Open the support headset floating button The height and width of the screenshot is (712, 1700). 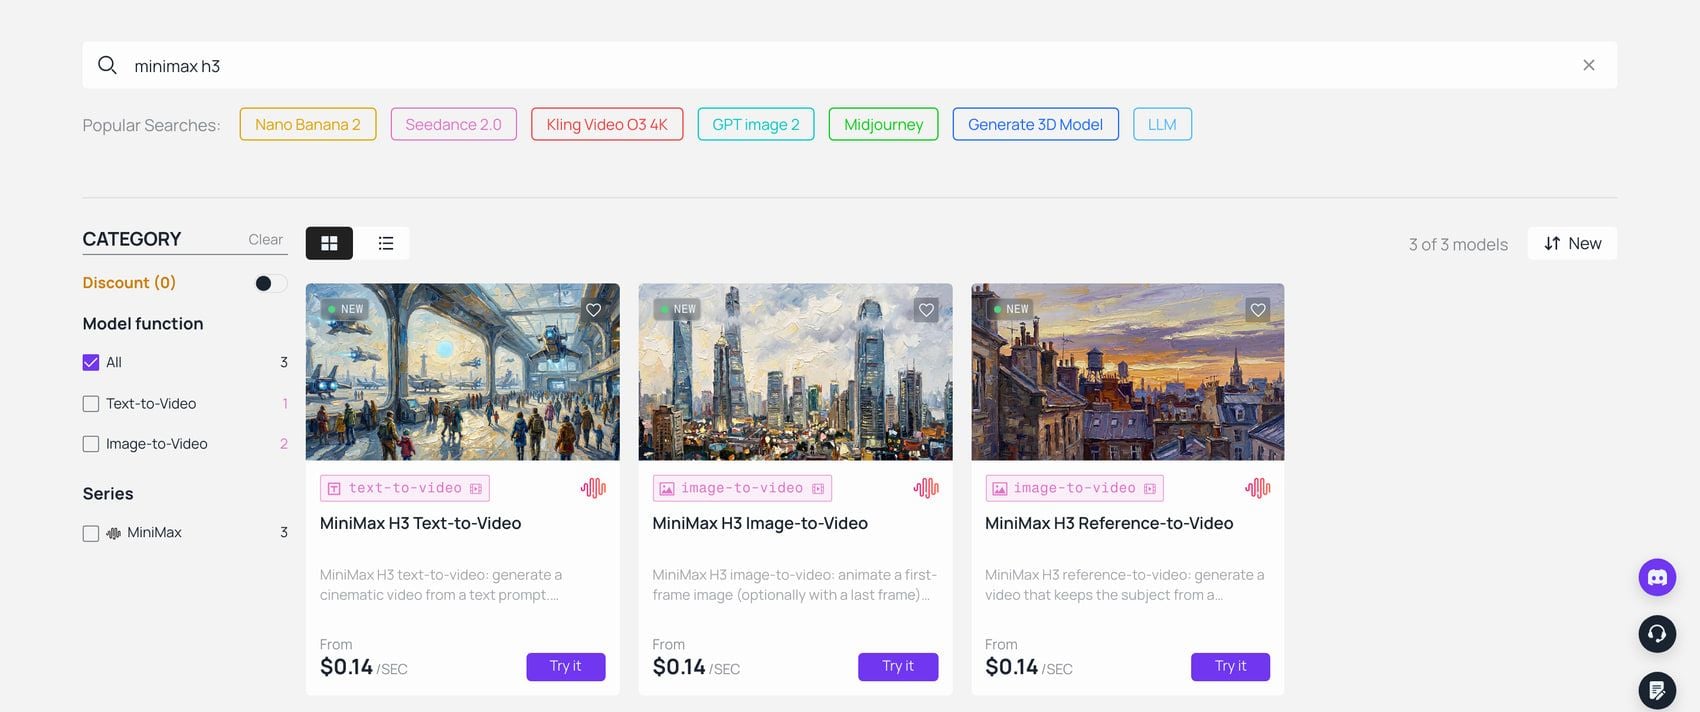pyautogui.click(x=1657, y=633)
